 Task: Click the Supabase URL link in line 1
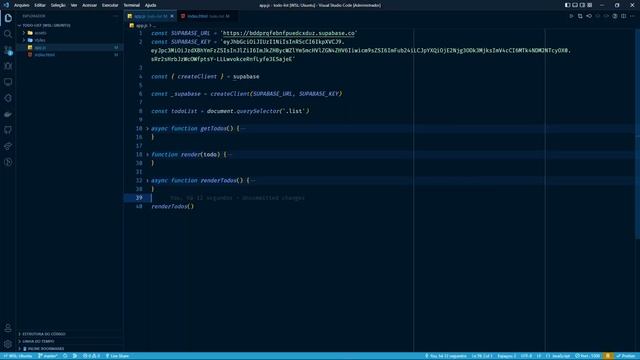[x=289, y=33]
